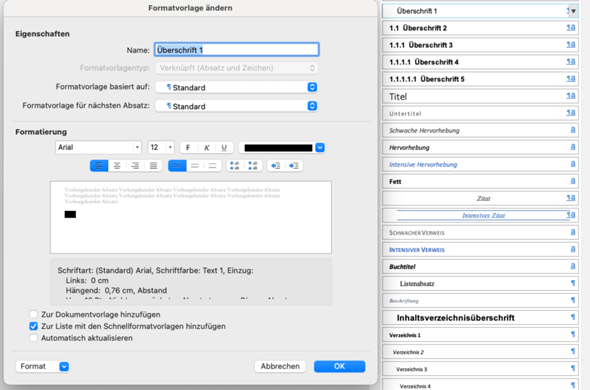Click Abbrechen to cancel

[280, 366]
